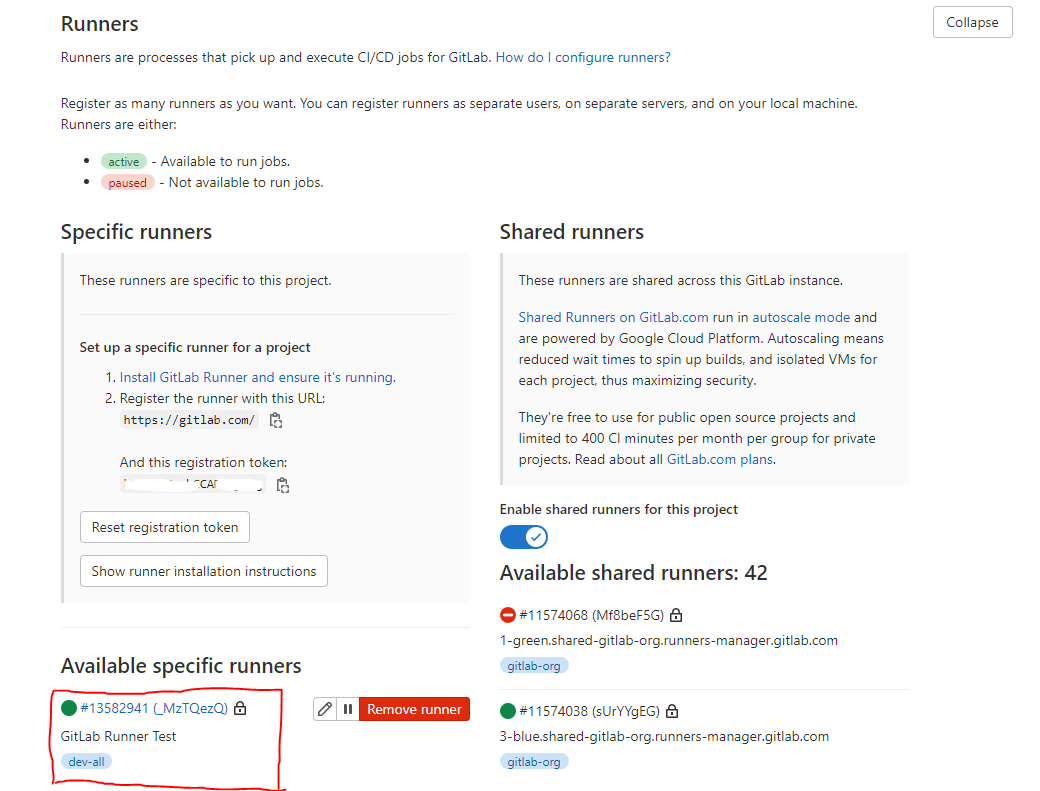Click the green active badge

tap(123, 162)
